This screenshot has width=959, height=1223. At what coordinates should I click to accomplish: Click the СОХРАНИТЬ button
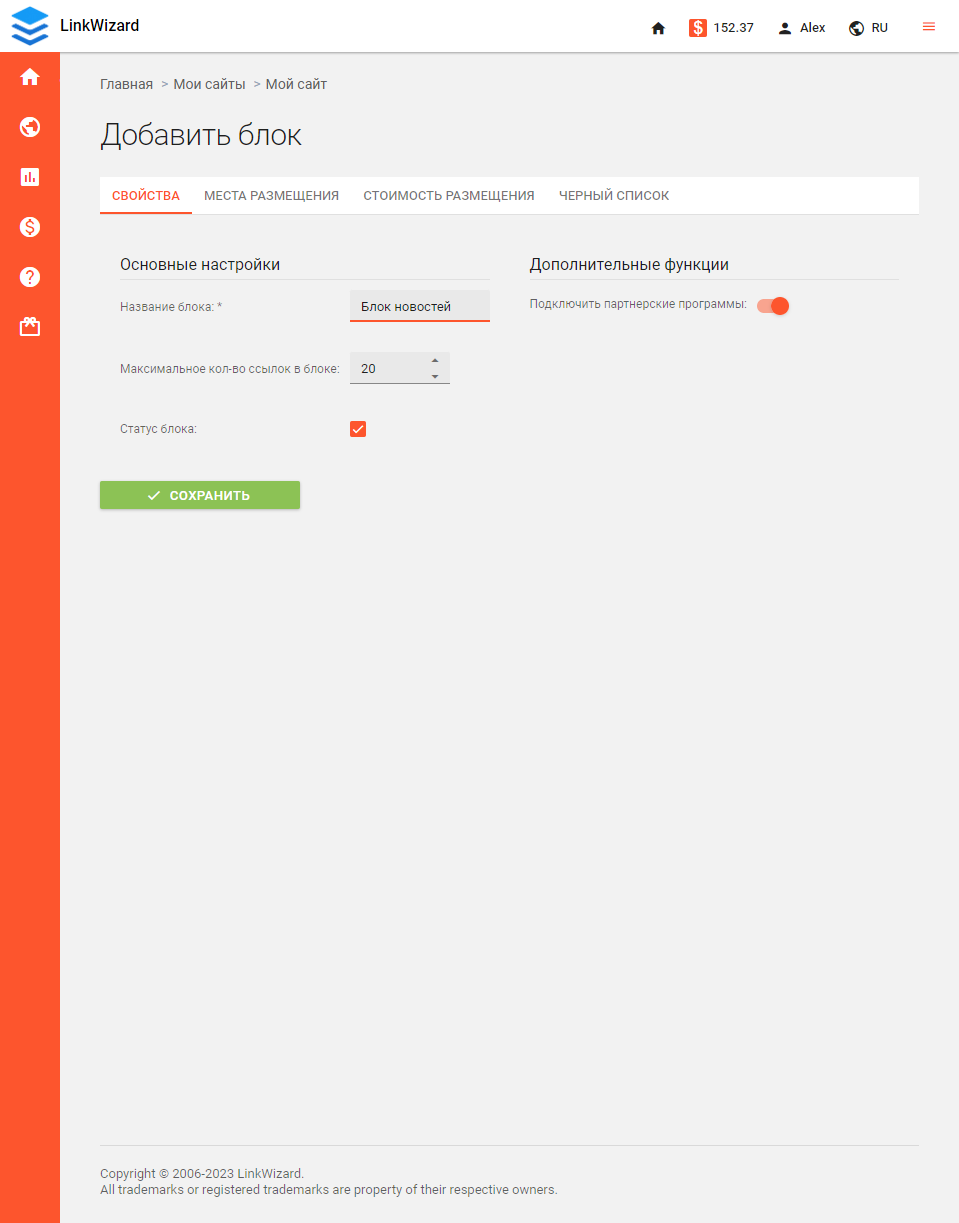tap(199, 494)
